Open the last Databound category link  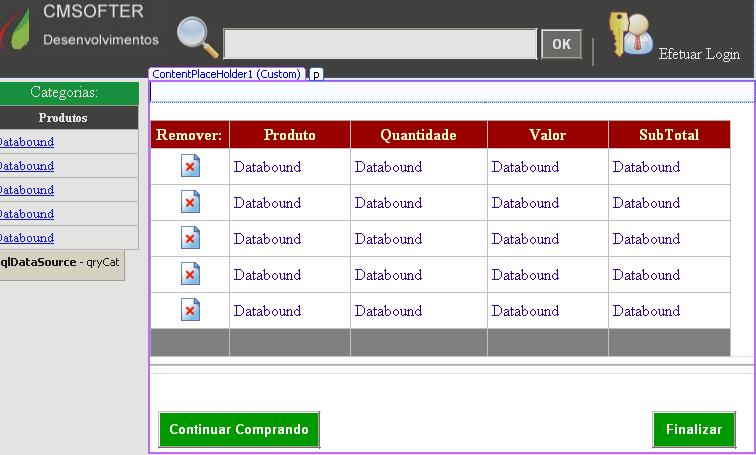(26, 238)
